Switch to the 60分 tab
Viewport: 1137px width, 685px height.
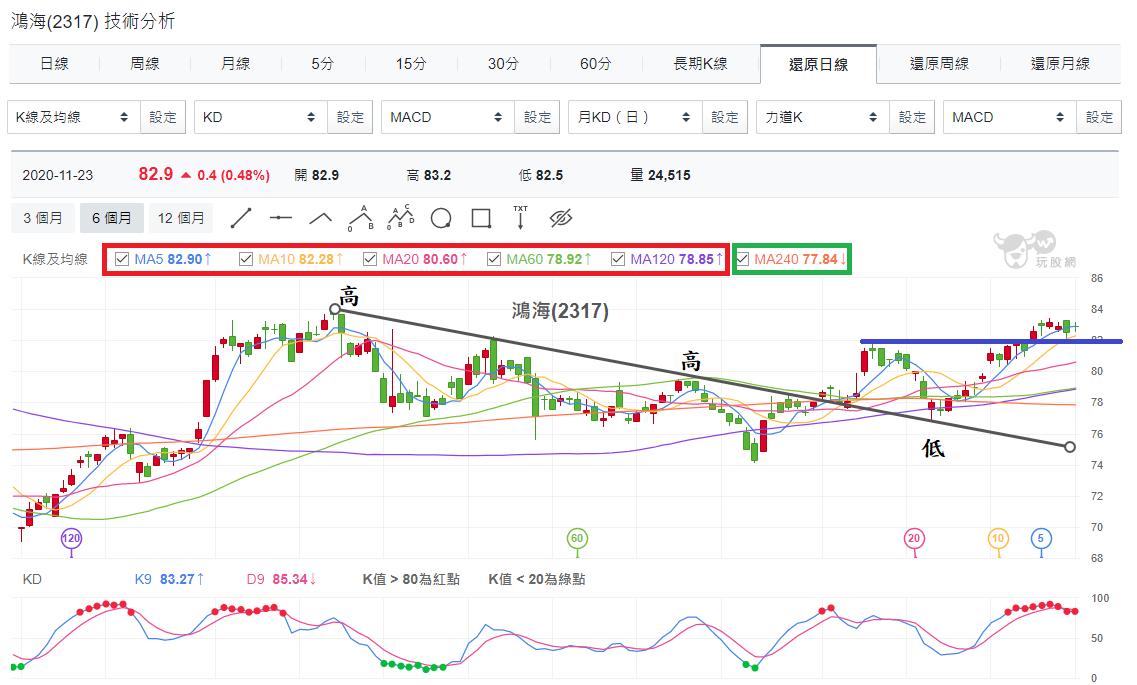pos(595,64)
